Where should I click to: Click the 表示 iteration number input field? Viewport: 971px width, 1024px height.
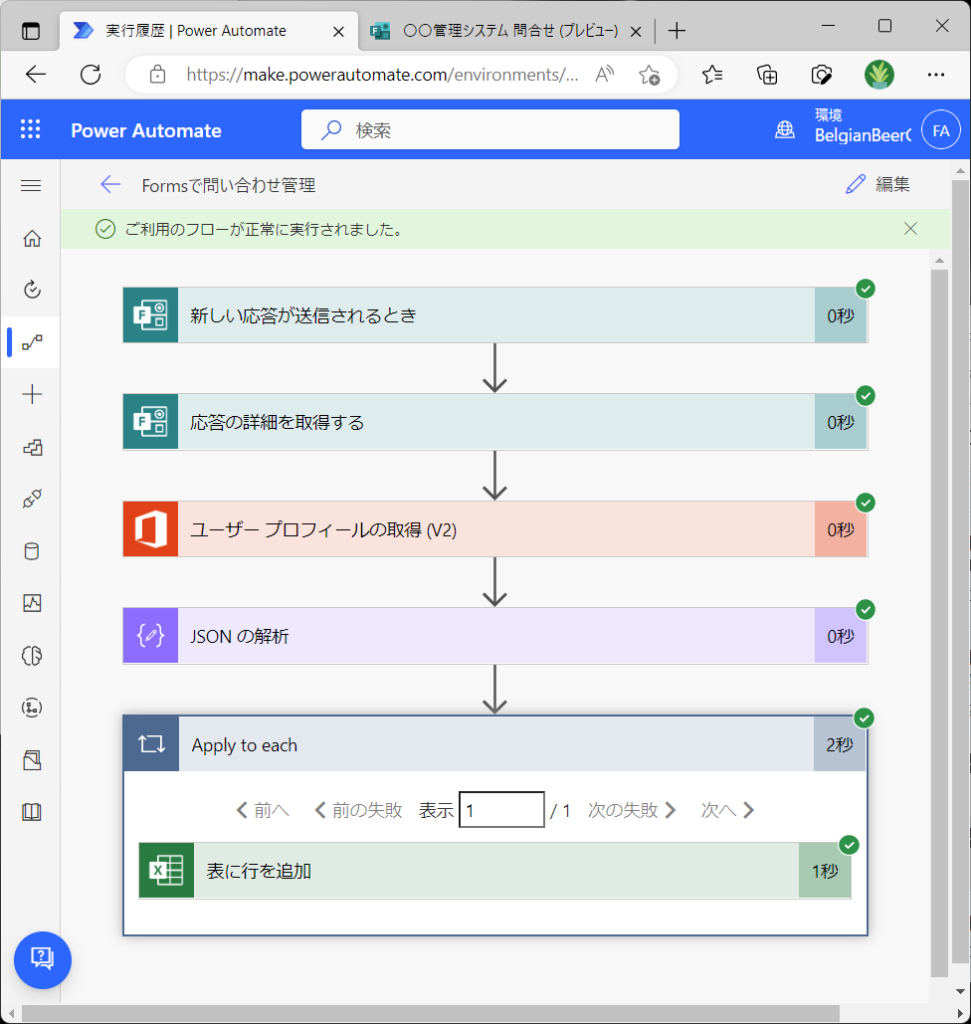tap(501, 810)
